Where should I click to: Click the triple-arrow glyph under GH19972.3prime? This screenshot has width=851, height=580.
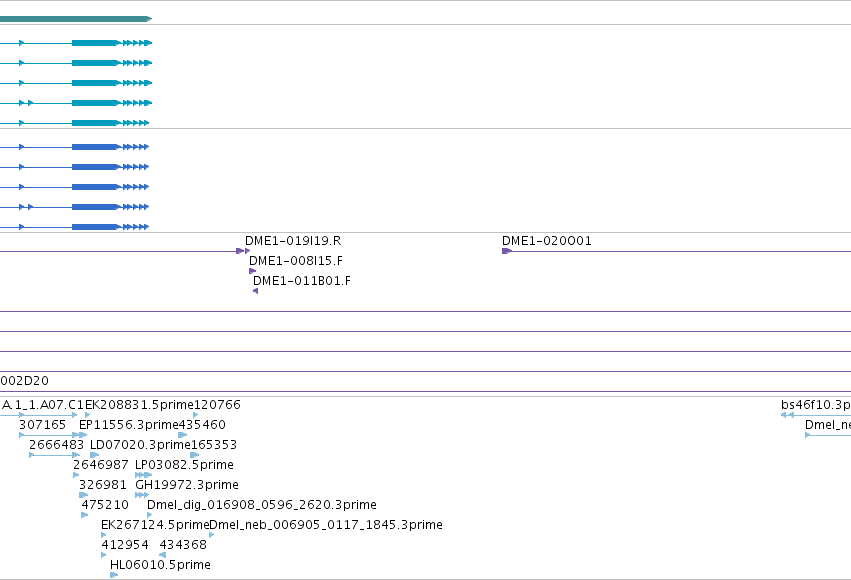pyautogui.click(x=142, y=495)
